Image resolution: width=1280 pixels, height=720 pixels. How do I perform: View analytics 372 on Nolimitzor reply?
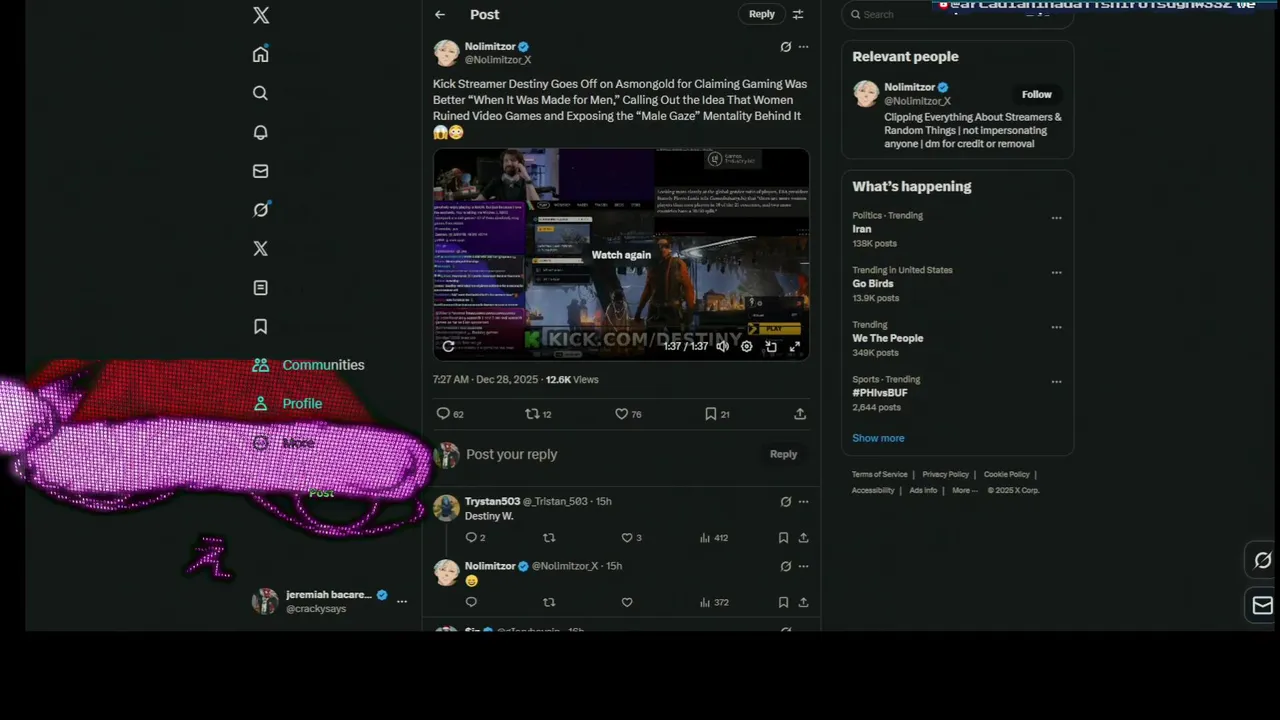click(x=714, y=602)
